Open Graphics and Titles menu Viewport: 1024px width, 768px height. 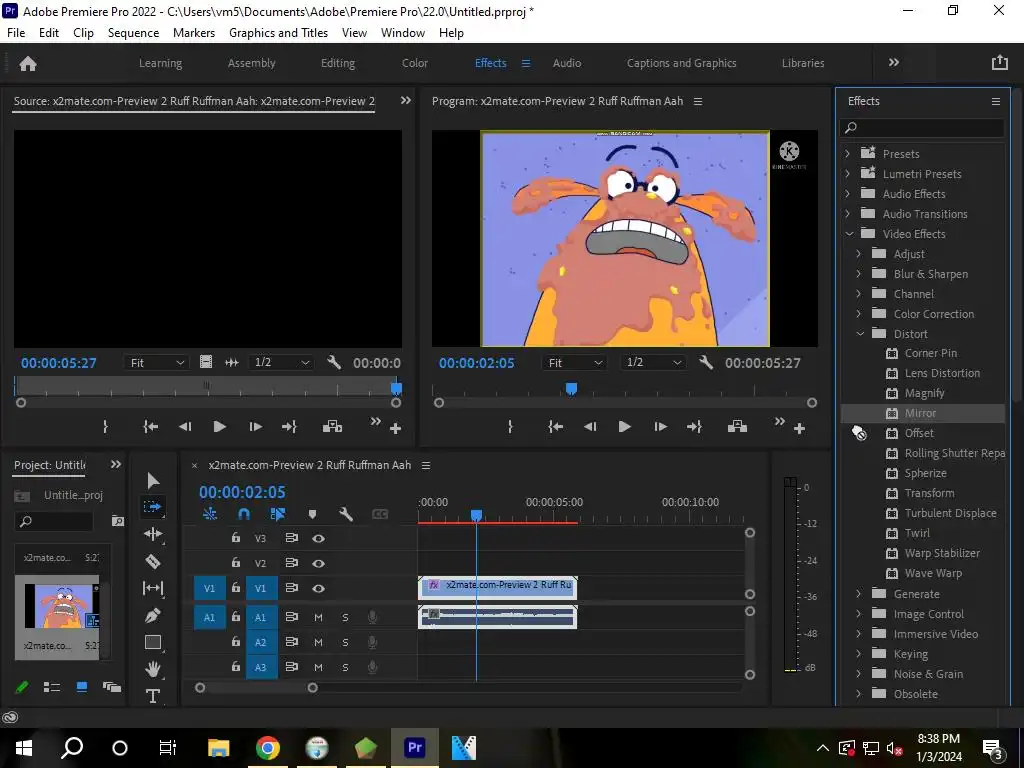pyautogui.click(x=278, y=33)
